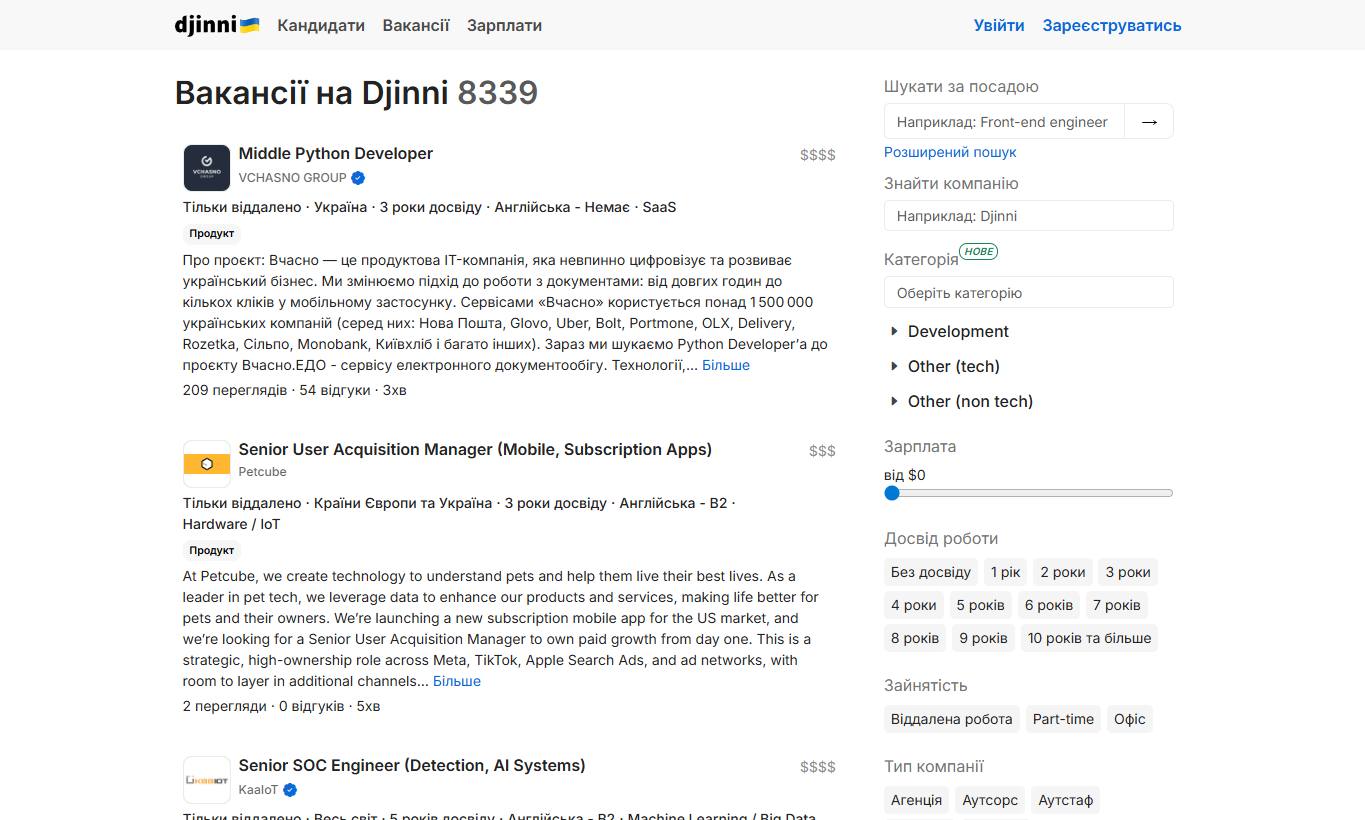Toggle the '1 рік' experience filter
The image size is (1365, 820).
[1006, 572]
